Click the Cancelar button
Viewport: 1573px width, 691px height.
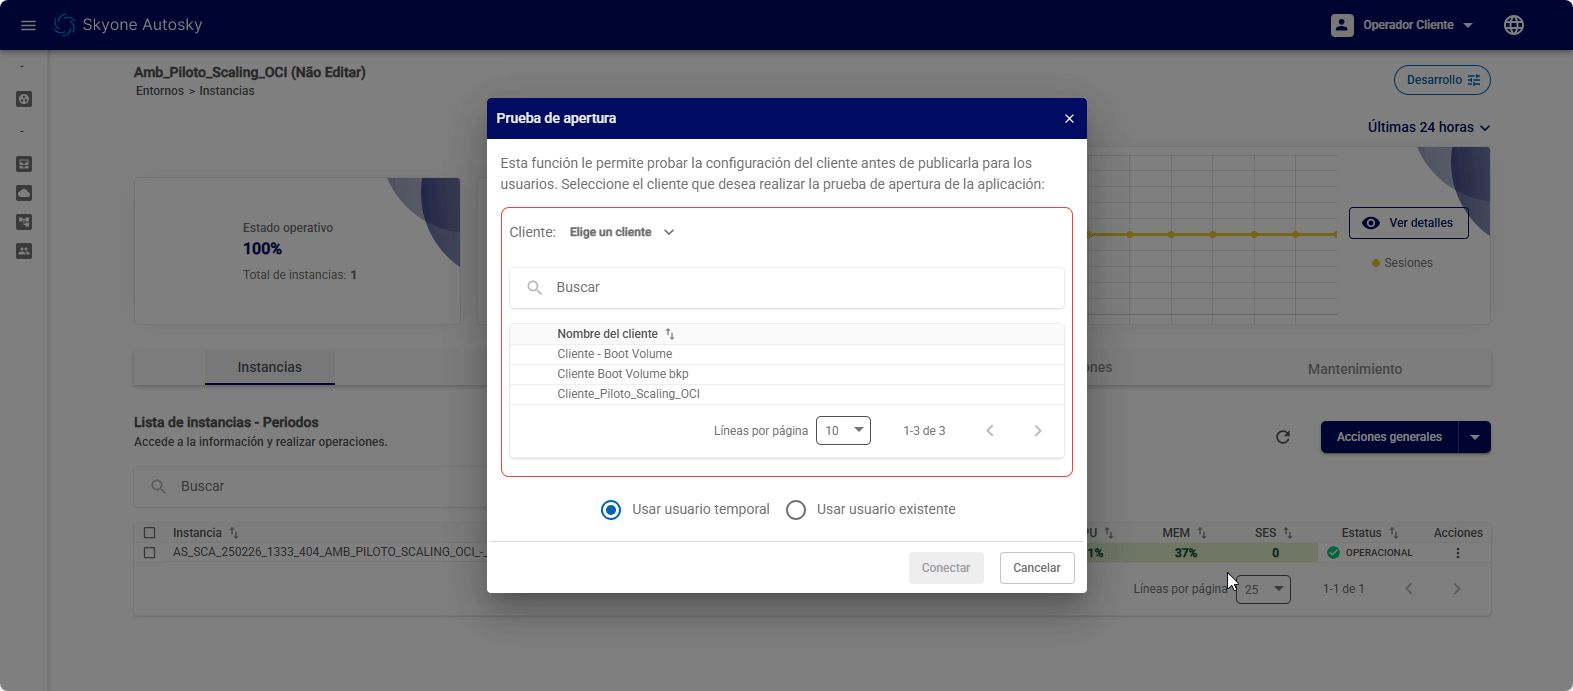point(1036,568)
